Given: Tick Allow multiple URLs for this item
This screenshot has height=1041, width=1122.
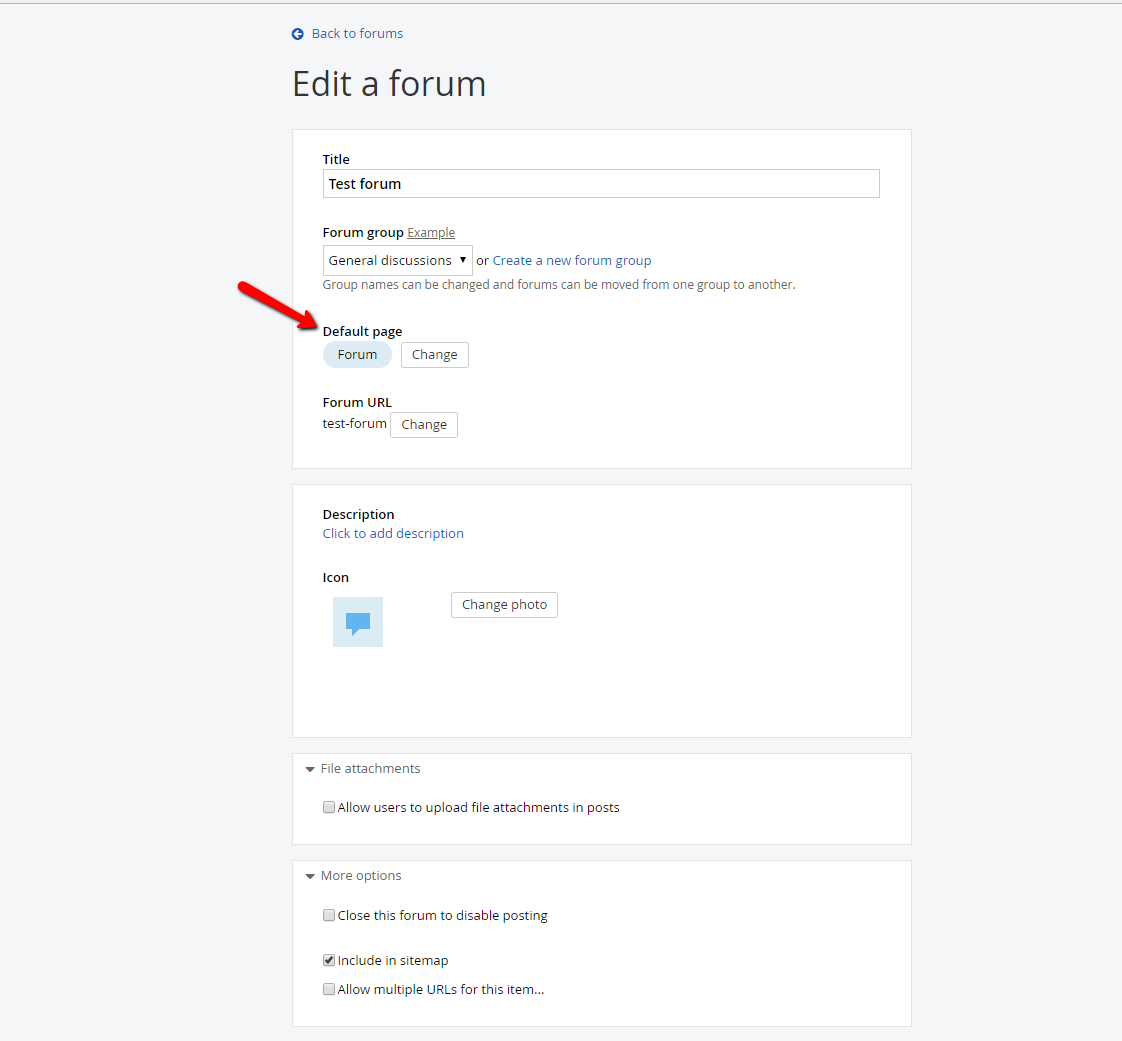Looking at the screenshot, I should (x=328, y=989).
